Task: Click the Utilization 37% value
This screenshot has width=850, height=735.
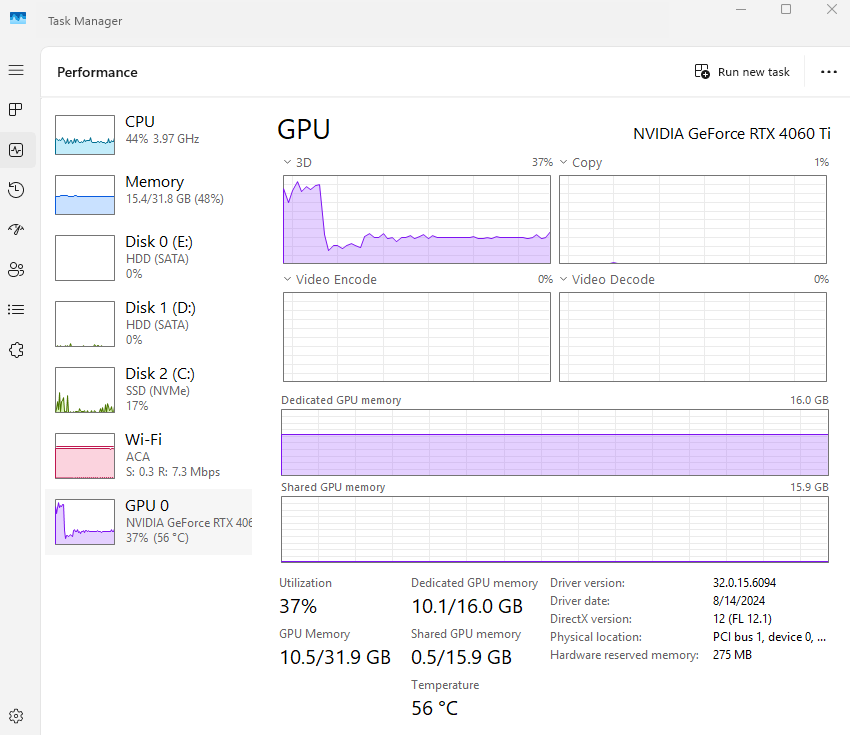Action: point(298,606)
